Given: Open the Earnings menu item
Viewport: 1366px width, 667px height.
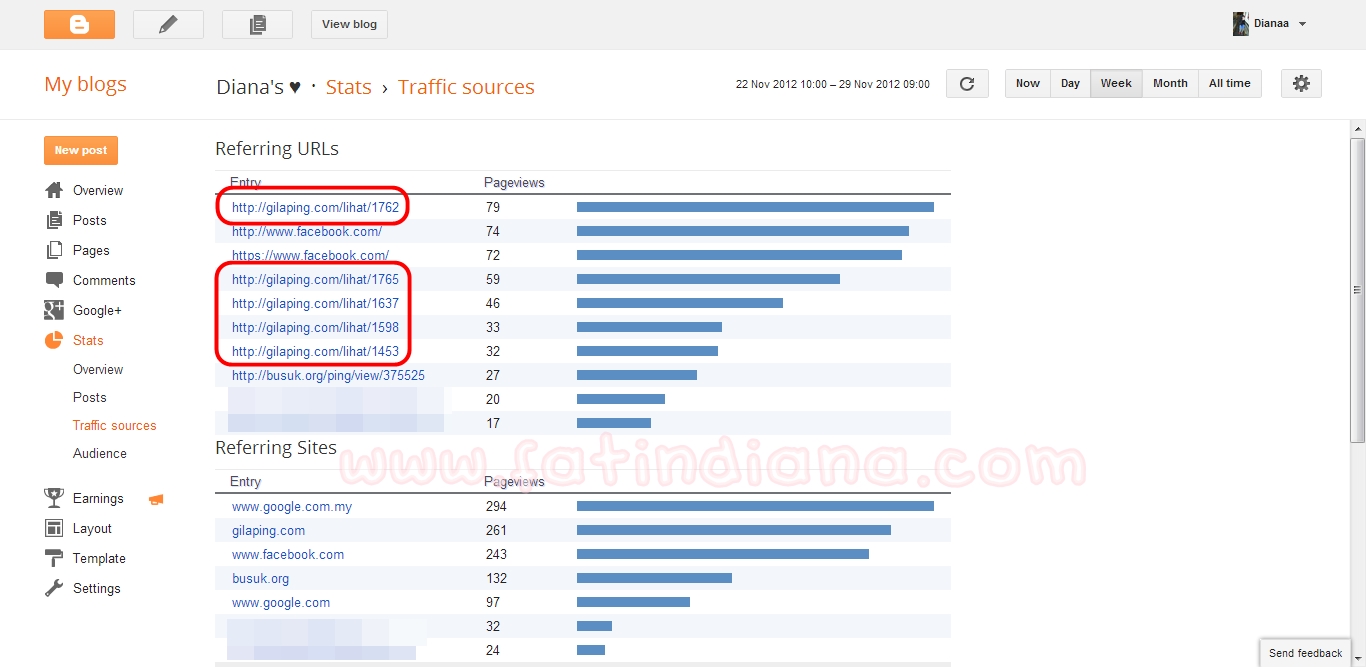Looking at the screenshot, I should tap(98, 498).
